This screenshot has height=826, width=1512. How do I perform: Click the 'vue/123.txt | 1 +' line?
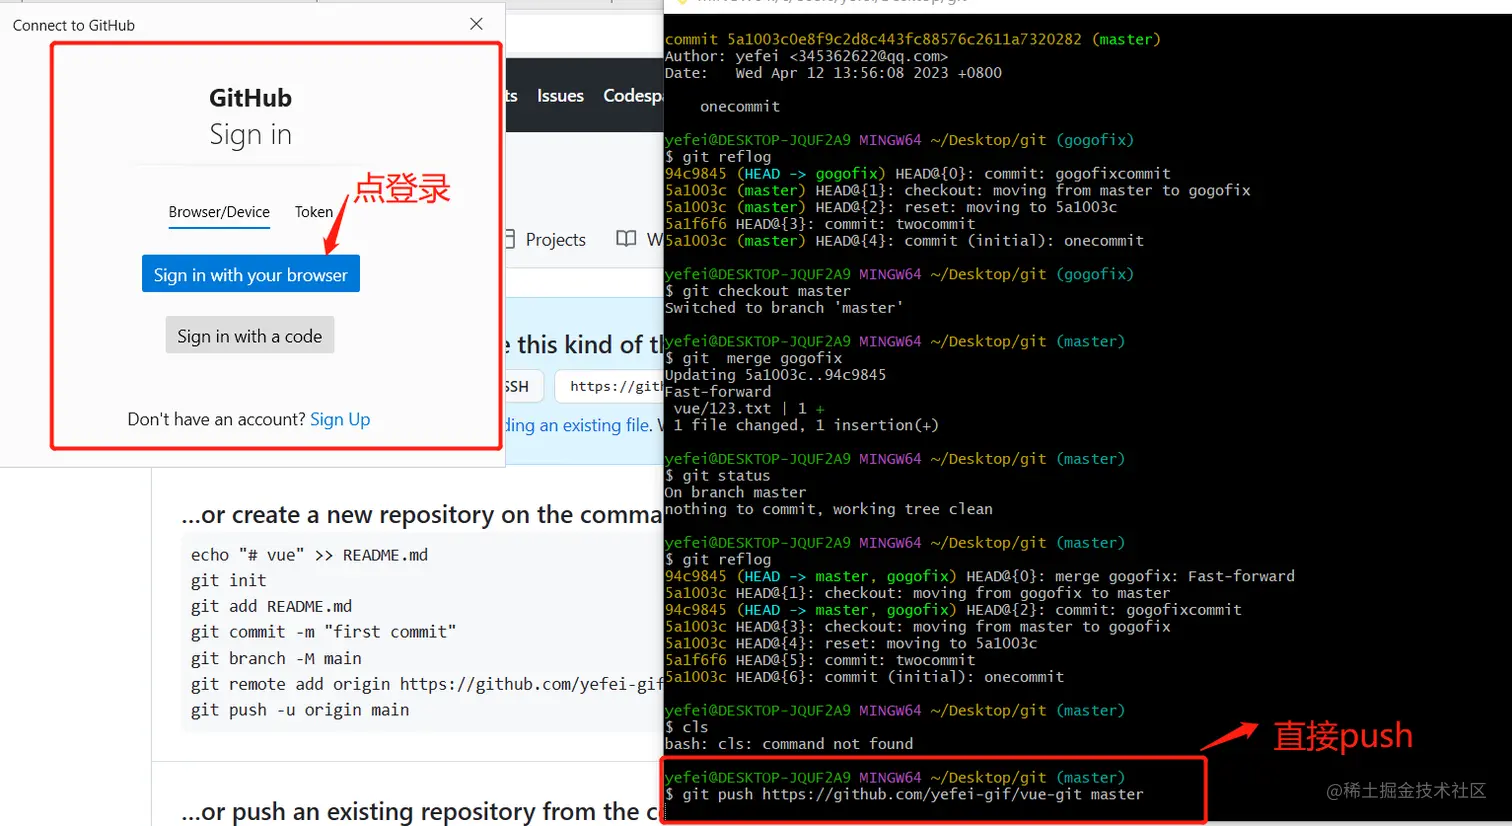click(x=749, y=408)
